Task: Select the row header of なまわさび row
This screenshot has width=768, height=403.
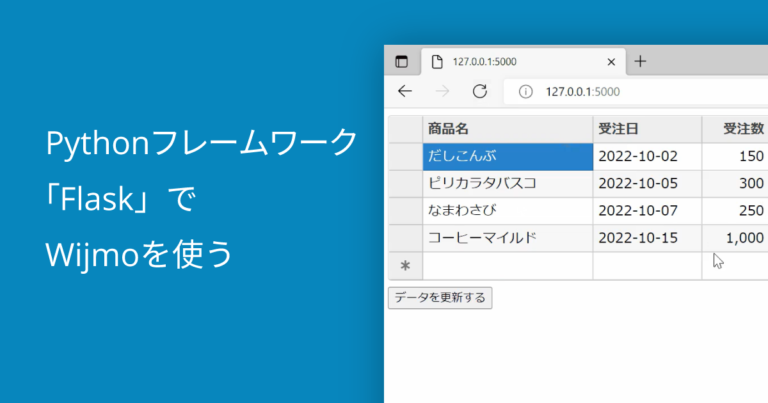Action: click(406, 211)
